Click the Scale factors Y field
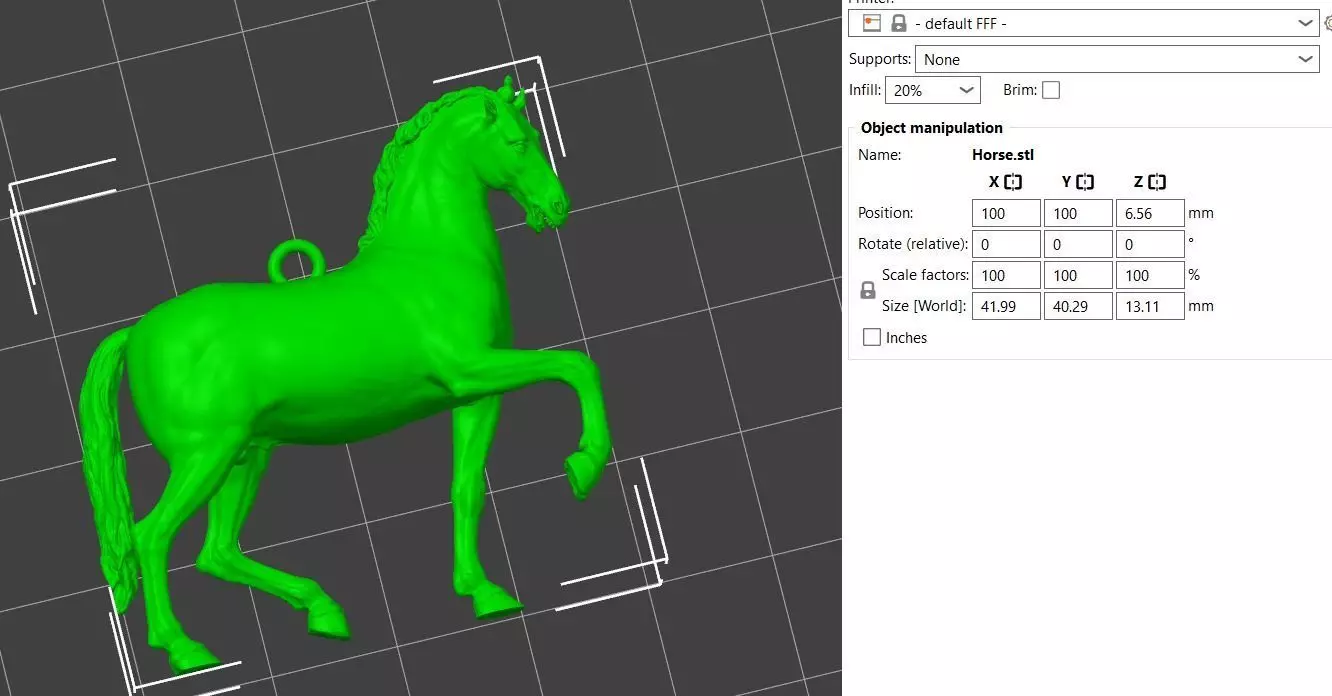Viewport: 1332px width, 696px height. (x=1078, y=275)
